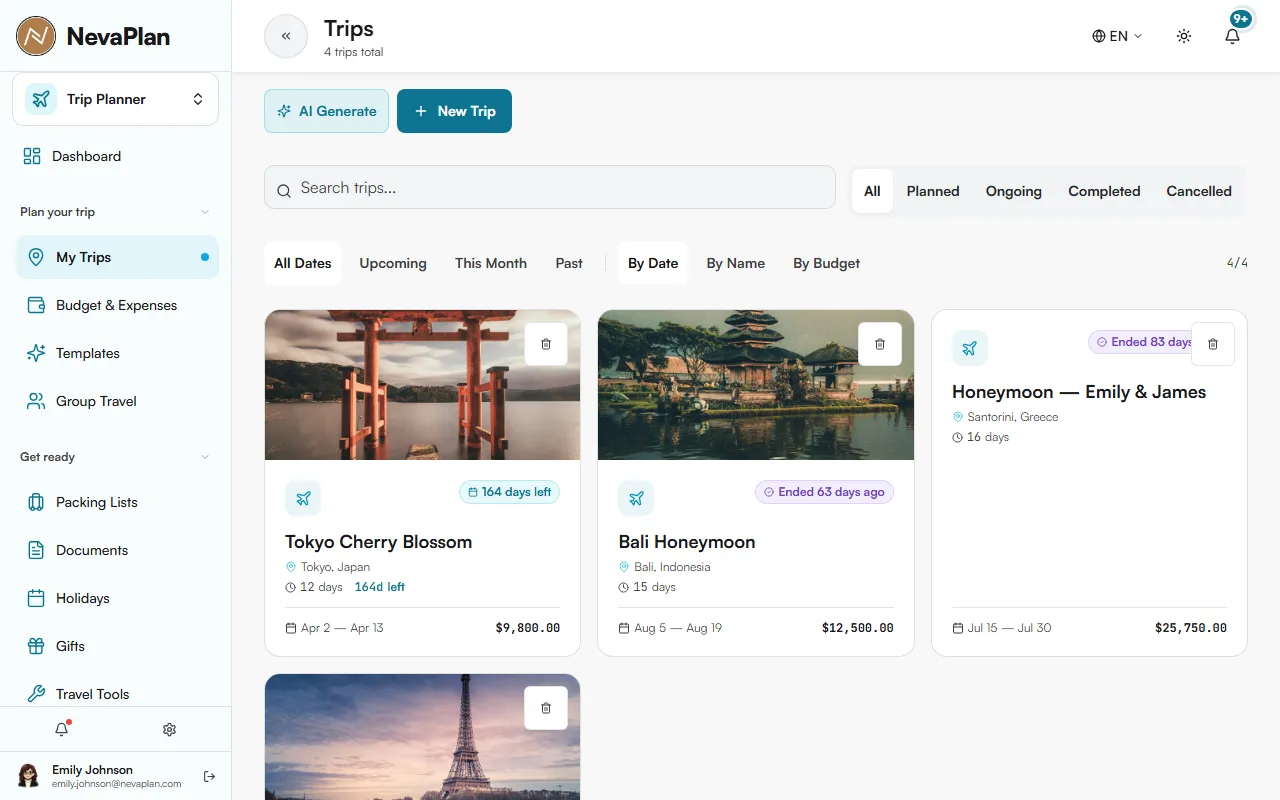The height and width of the screenshot is (800, 1280).
Task: Show Upcoming trips
Action: coord(393,263)
